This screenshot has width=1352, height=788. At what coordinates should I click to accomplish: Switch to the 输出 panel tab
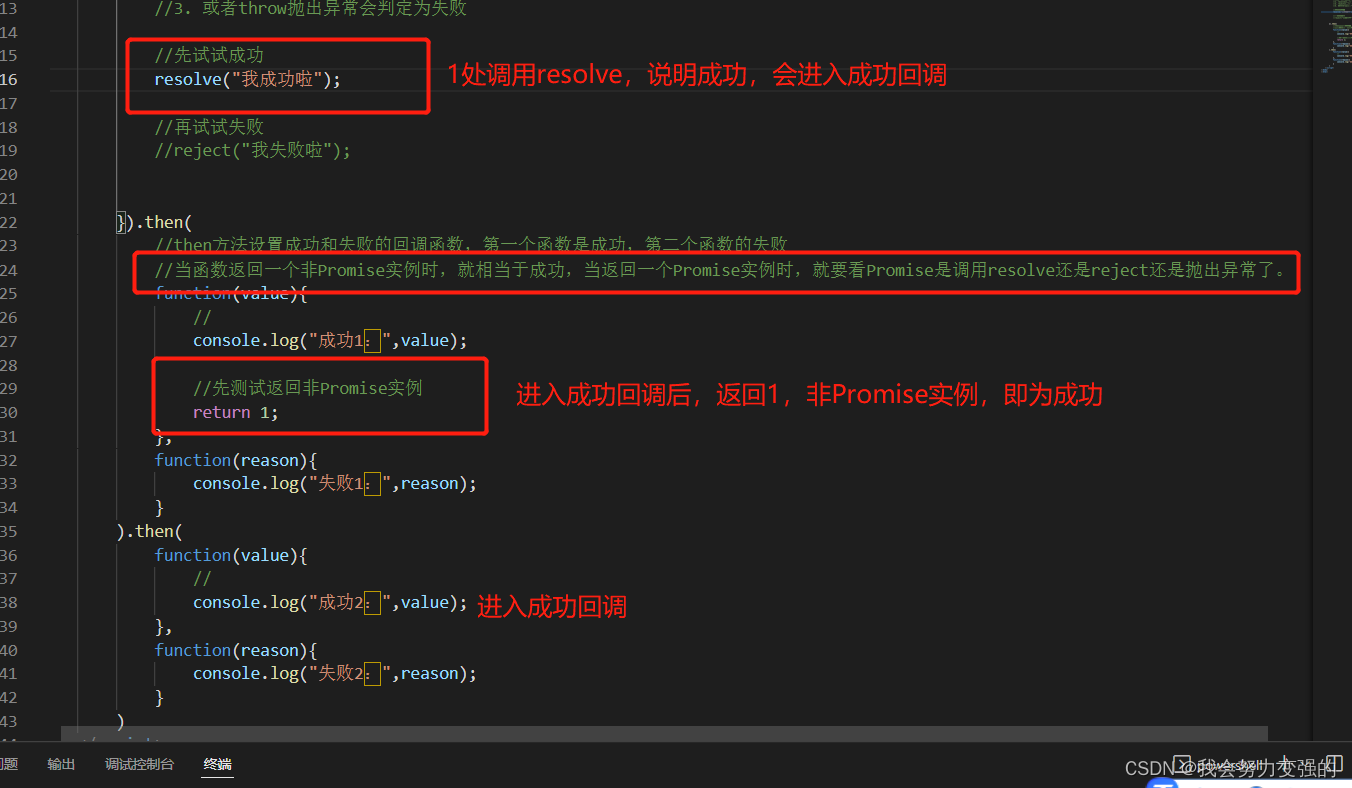[x=61, y=764]
